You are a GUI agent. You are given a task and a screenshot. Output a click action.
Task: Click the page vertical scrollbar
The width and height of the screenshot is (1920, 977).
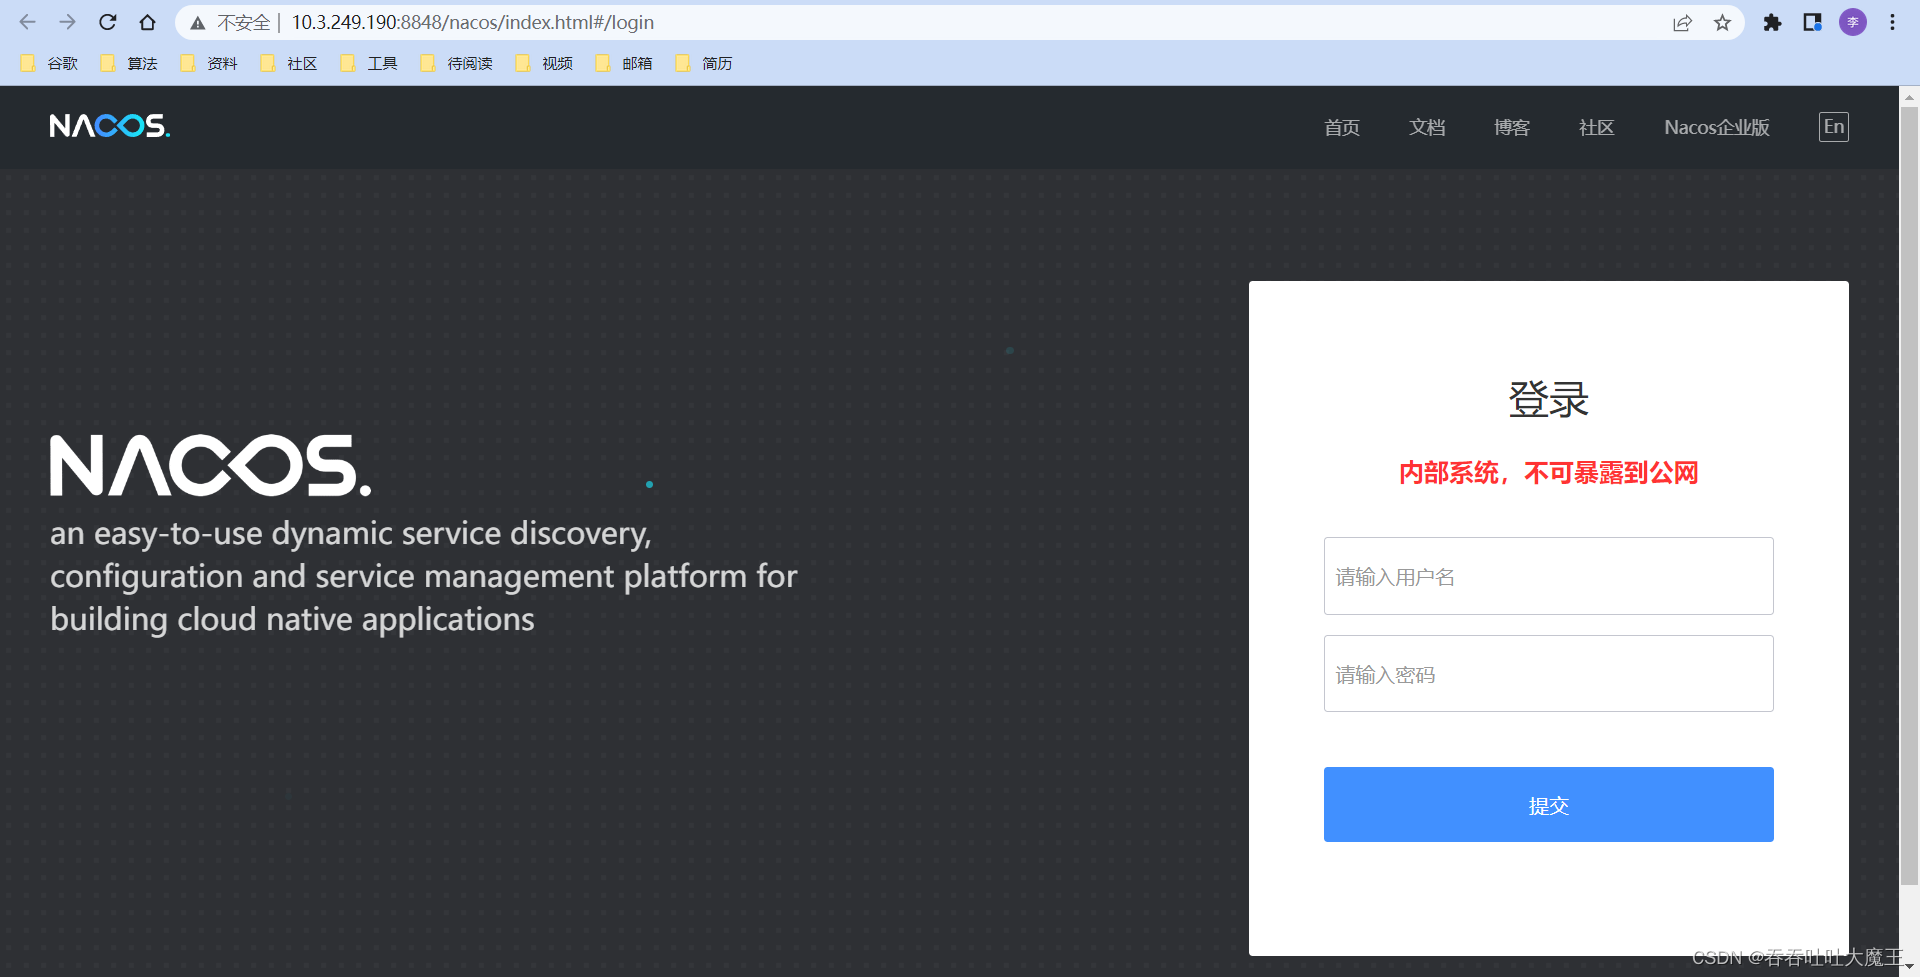coord(1909,495)
